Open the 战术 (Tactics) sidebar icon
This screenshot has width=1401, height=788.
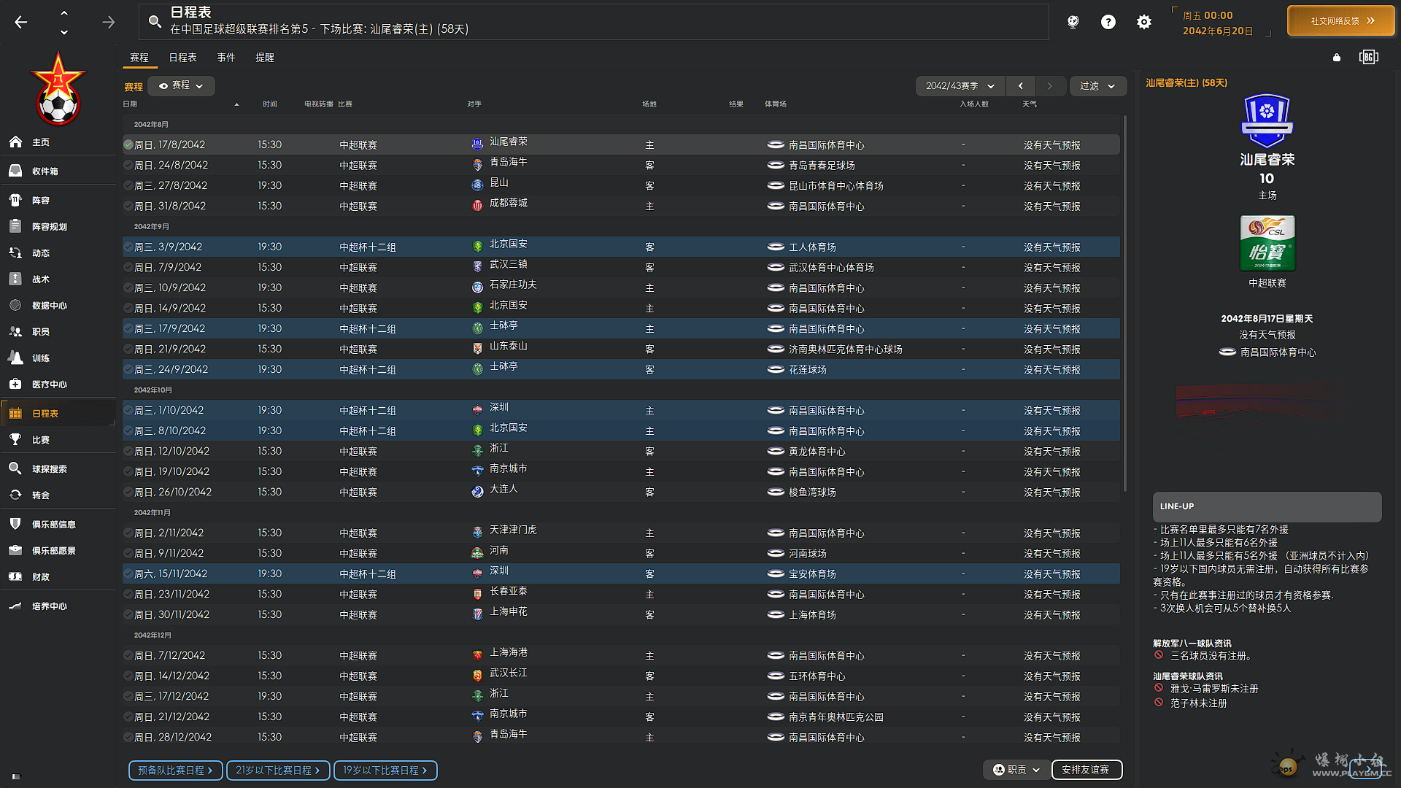15,279
